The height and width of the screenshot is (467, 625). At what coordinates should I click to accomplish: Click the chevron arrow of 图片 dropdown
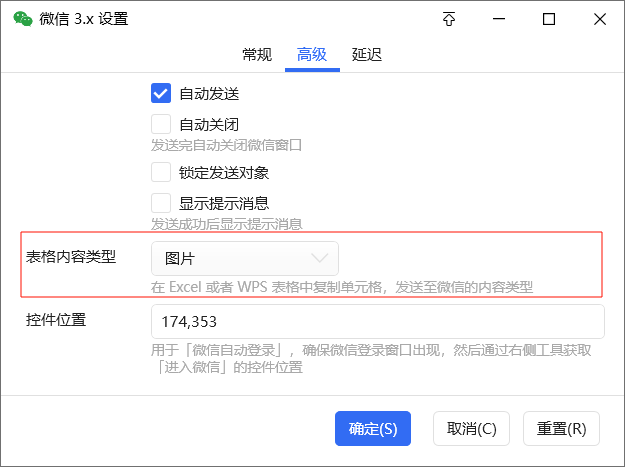(320, 258)
